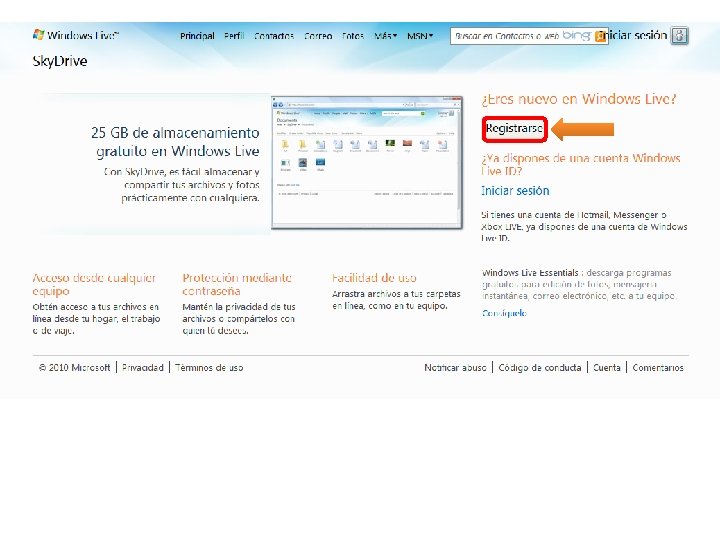Image resolution: width=720 pixels, height=540 pixels.
Task: Click the '¿Eres nuevo en Windows Live?' heading
Action: point(579,99)
